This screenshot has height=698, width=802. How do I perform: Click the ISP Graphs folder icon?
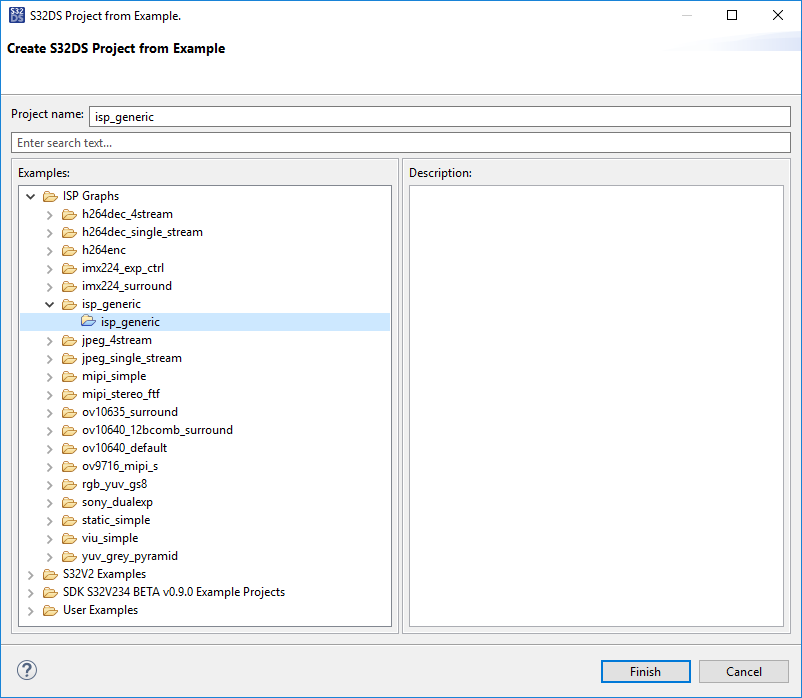pos(50,196)
